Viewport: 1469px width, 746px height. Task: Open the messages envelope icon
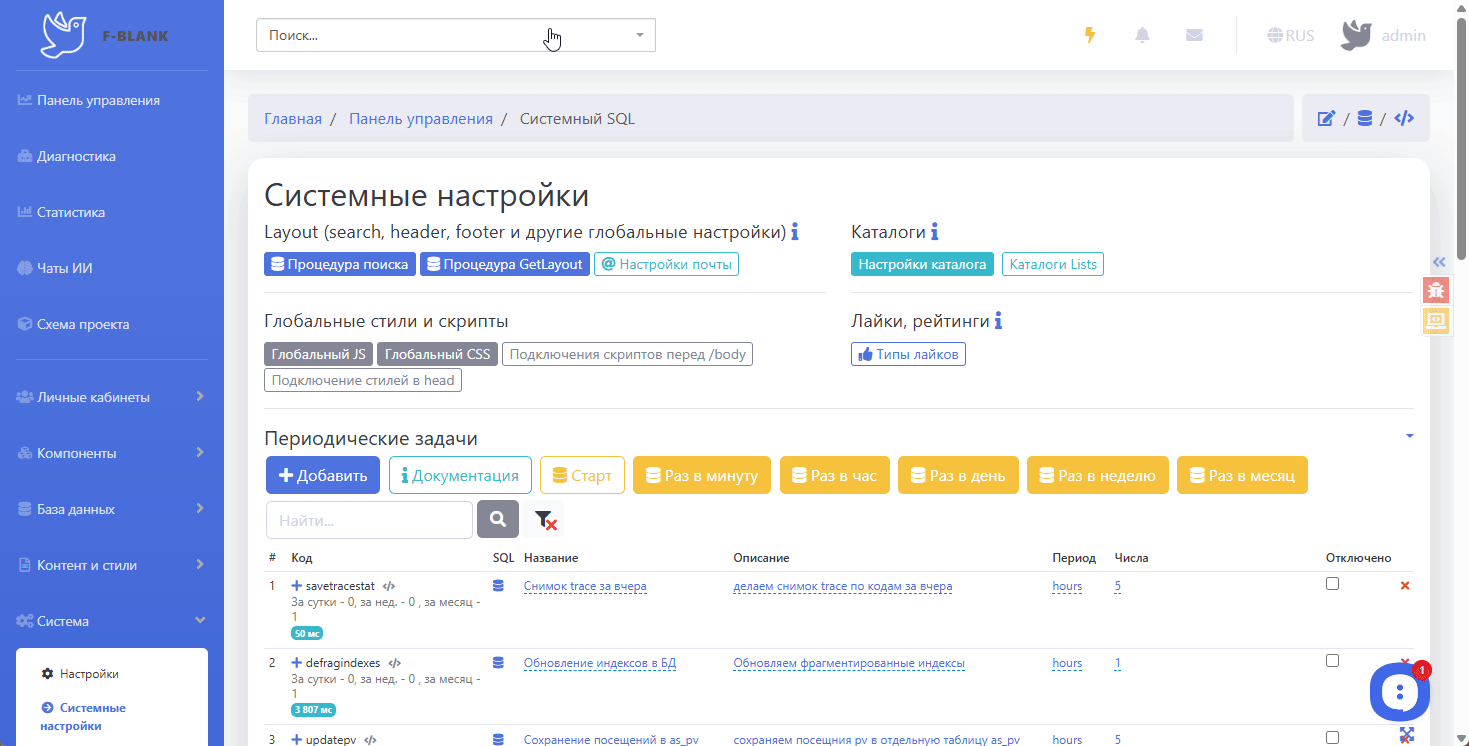point(1194,35)
